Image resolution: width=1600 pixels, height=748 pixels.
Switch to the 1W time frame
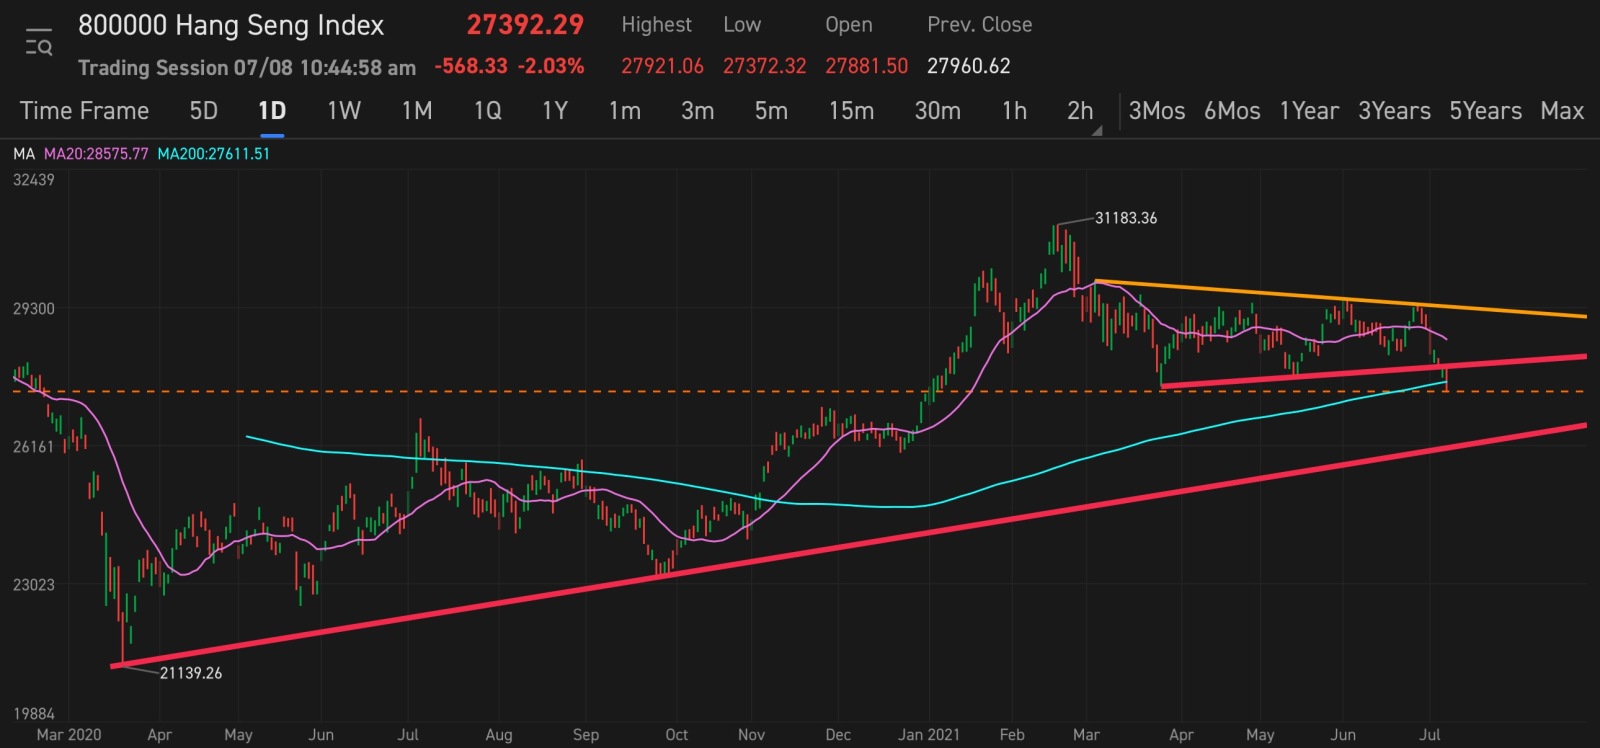pyautogui.click(x=344, y=111)
